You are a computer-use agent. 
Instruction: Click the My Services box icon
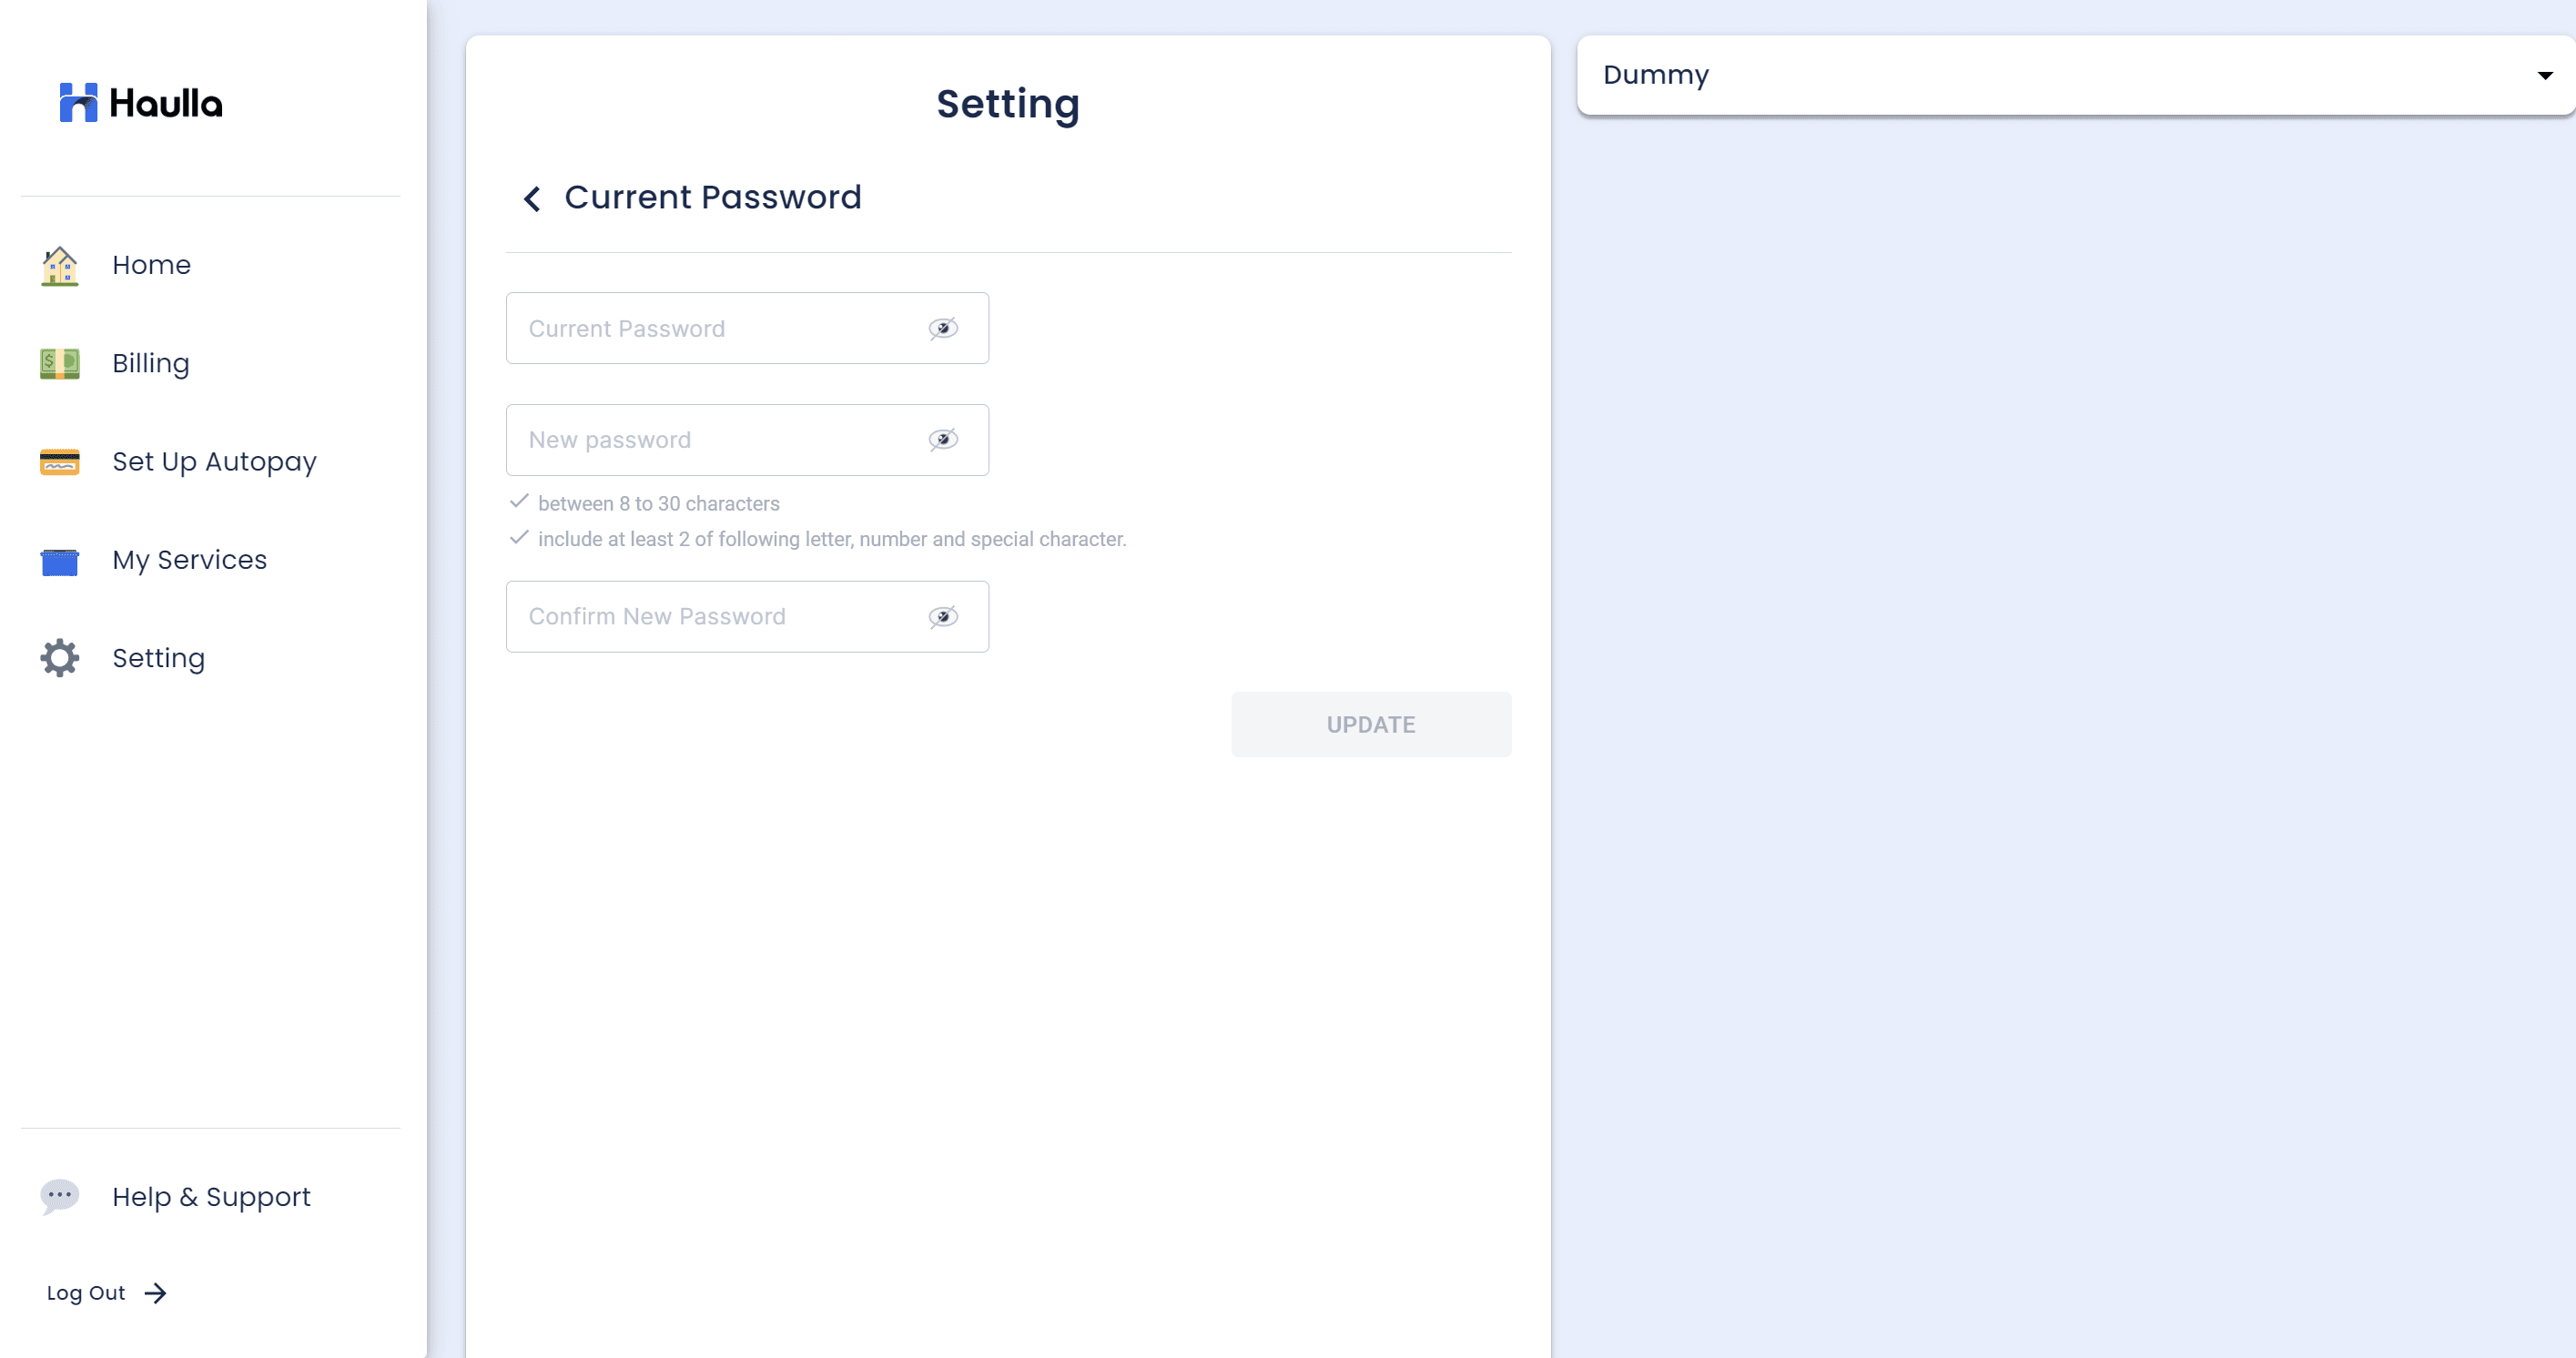click(x=60, y=561)
